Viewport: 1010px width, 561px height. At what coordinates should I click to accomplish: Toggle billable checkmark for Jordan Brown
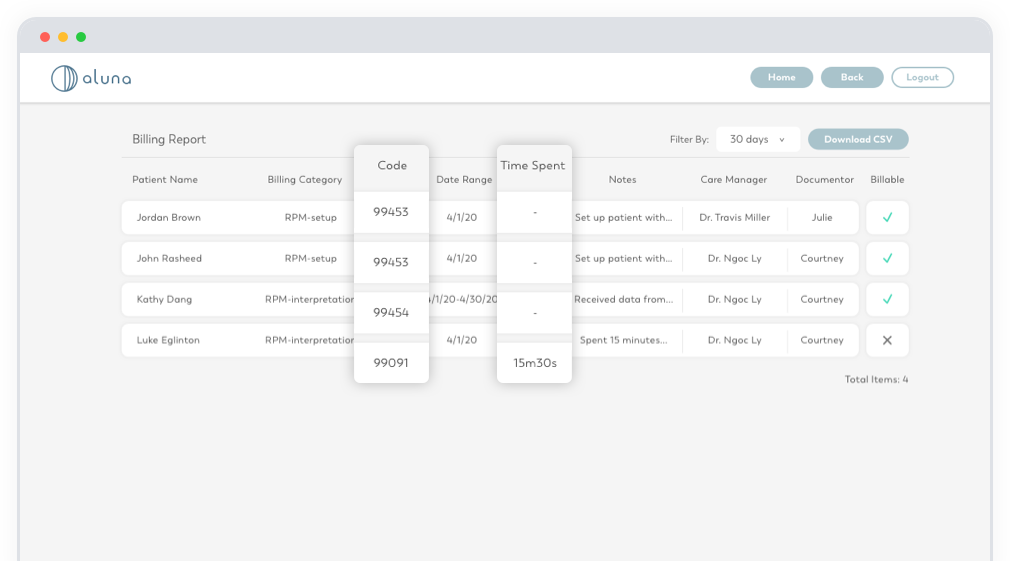point(886,218)
